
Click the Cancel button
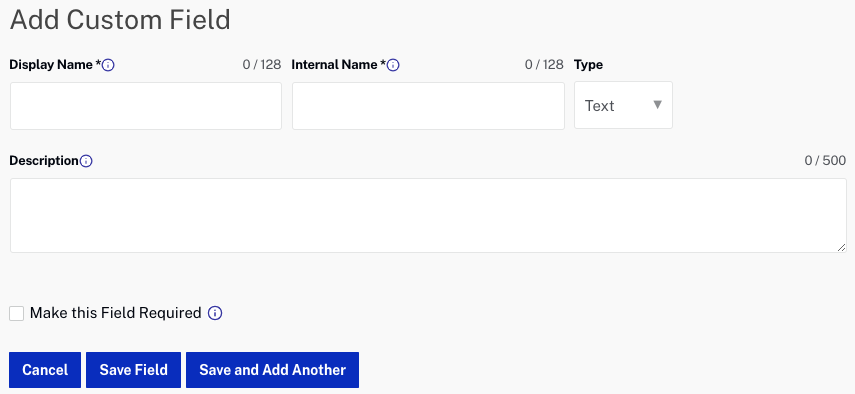click(x=45, y=370)
